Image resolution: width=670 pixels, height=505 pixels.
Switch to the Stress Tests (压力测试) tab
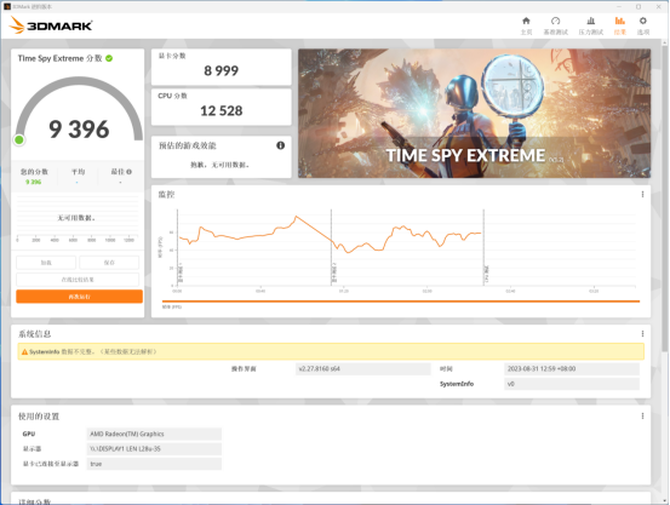[591, 26]
